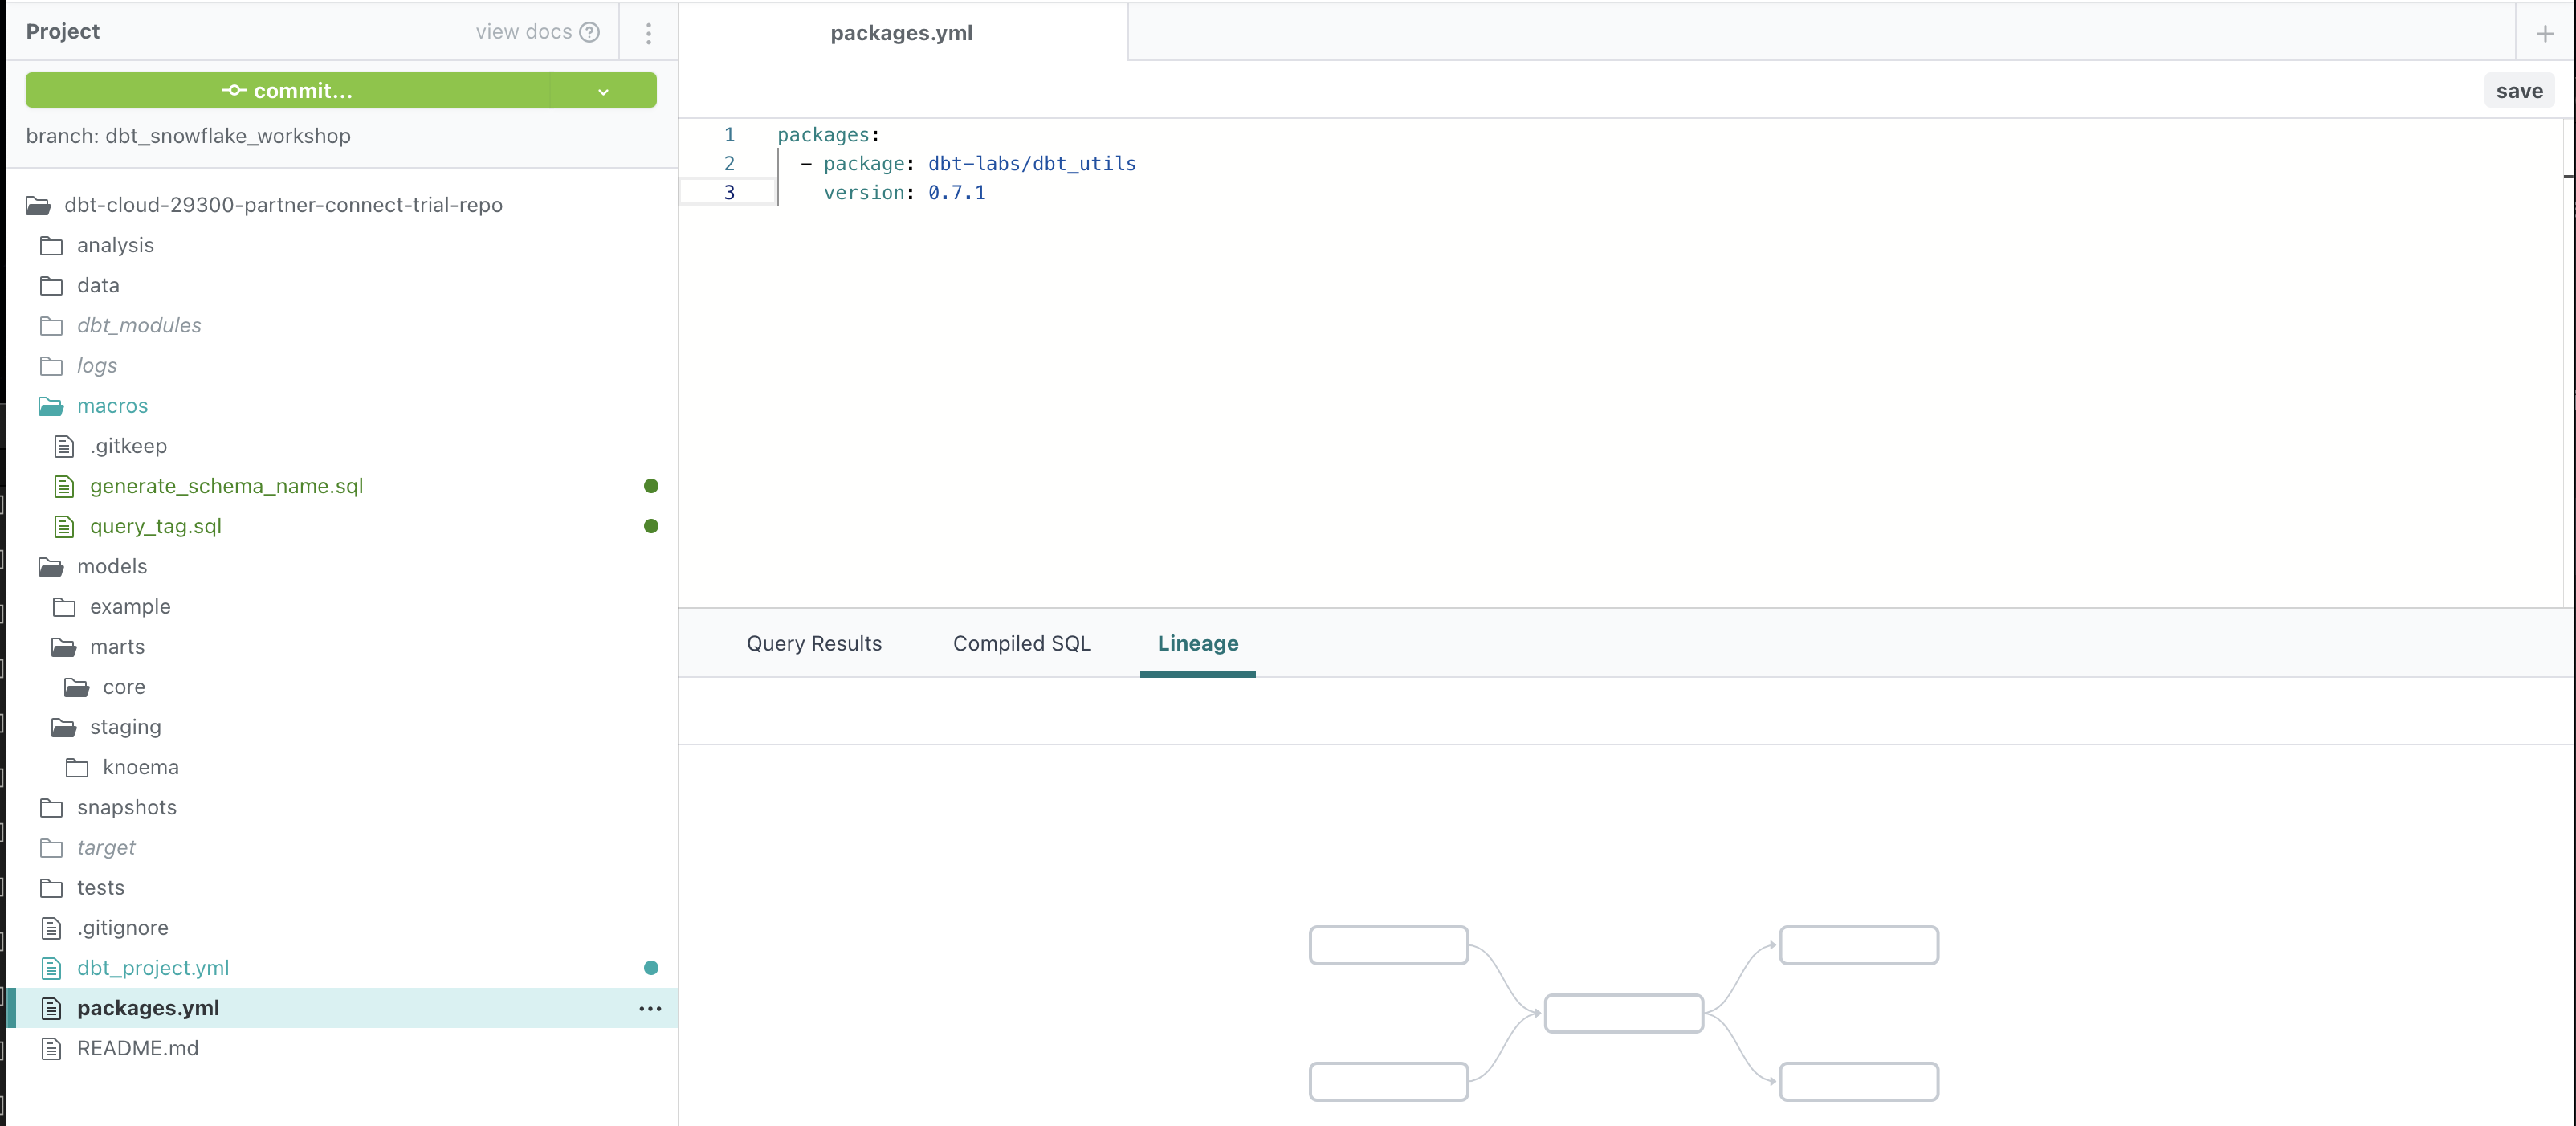Open the view docs link

523,32
